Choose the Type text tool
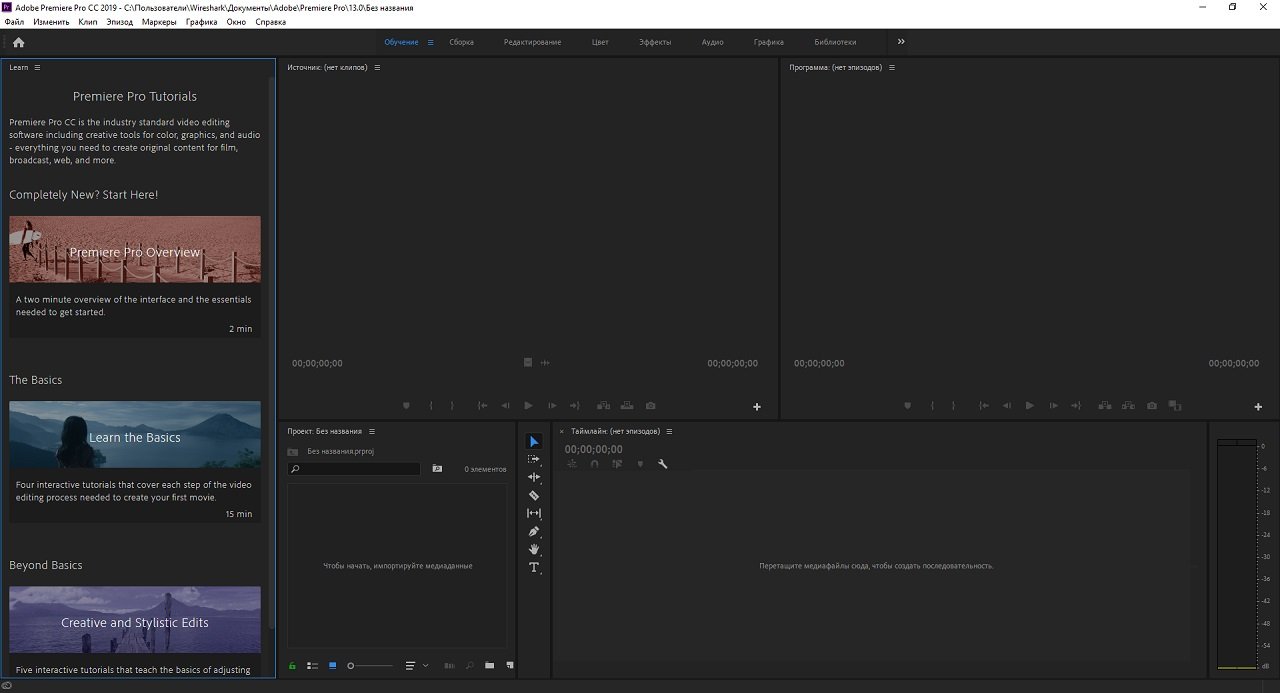 (x=534, y=567)
